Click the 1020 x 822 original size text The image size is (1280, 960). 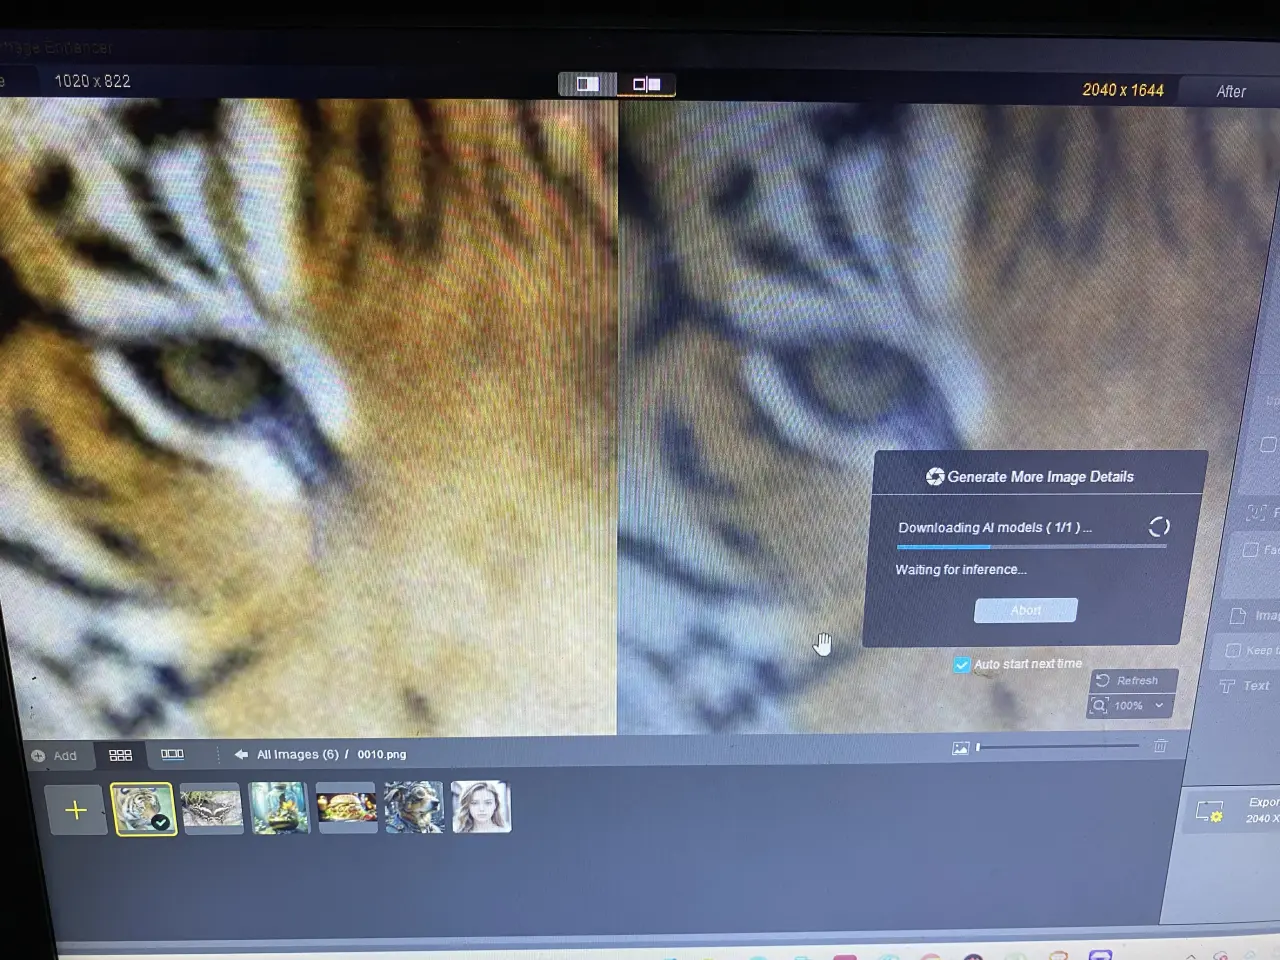click(92, 81)
